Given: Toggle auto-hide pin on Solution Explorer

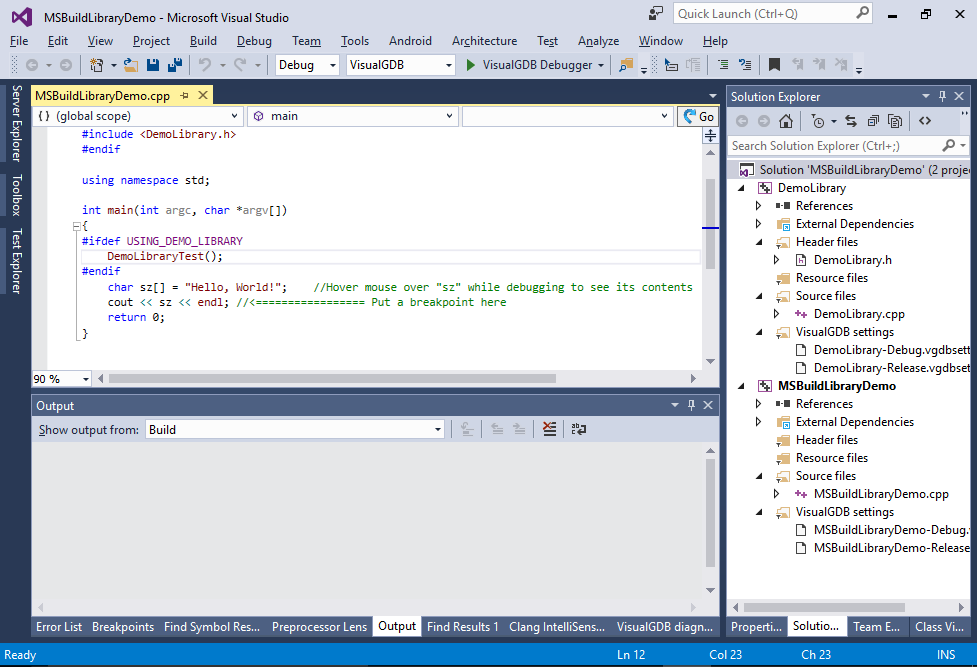Looking at the screenshot, I should point(942,96).
